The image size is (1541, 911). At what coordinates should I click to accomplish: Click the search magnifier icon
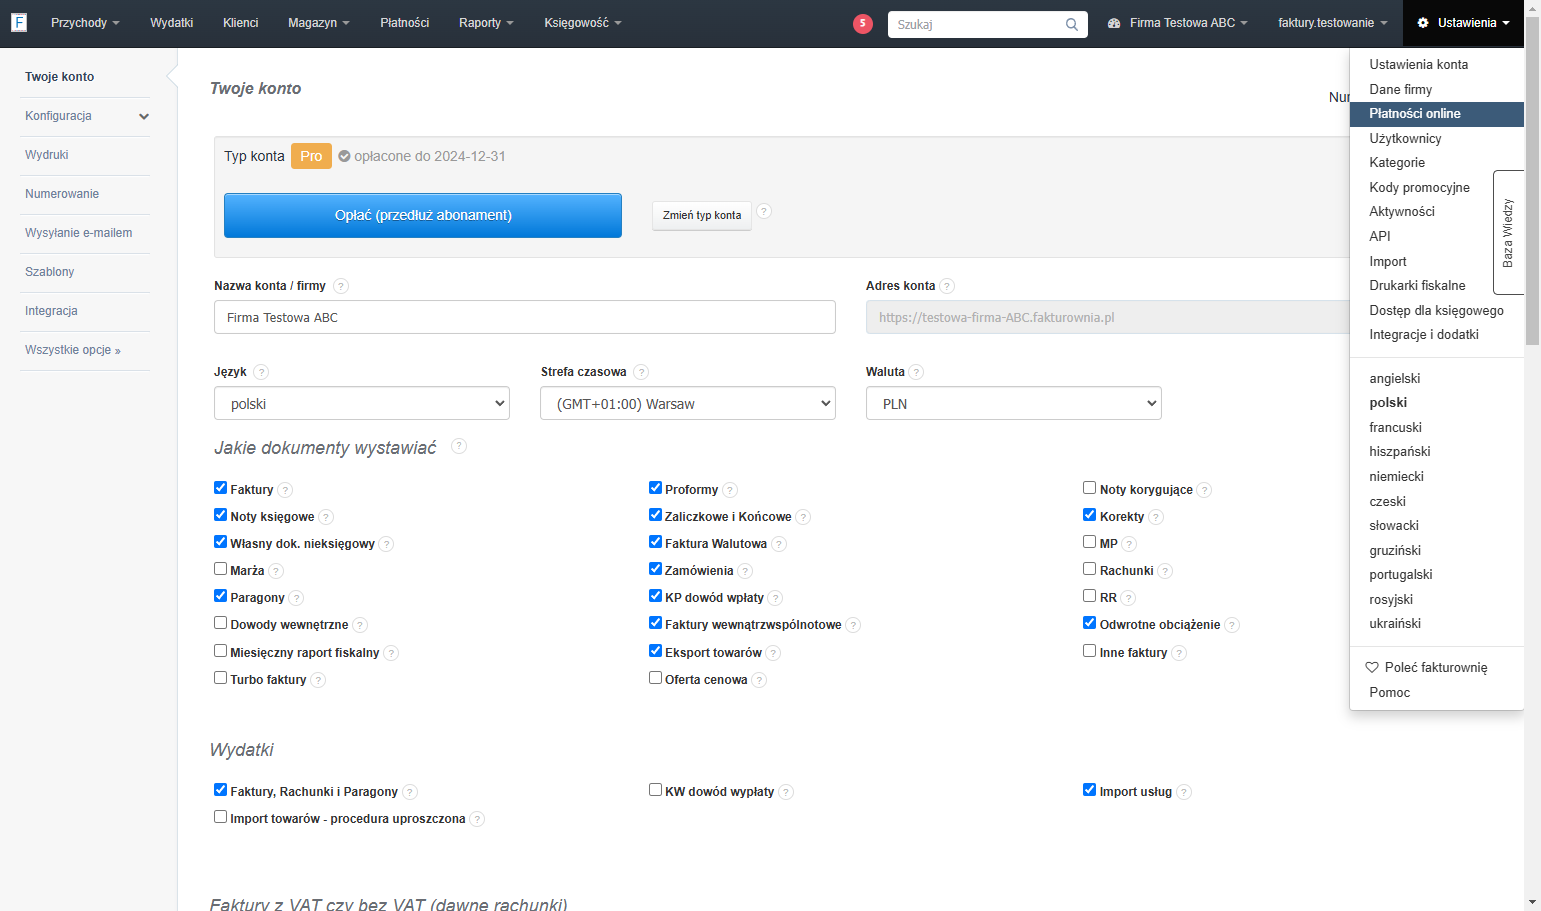1072,24
